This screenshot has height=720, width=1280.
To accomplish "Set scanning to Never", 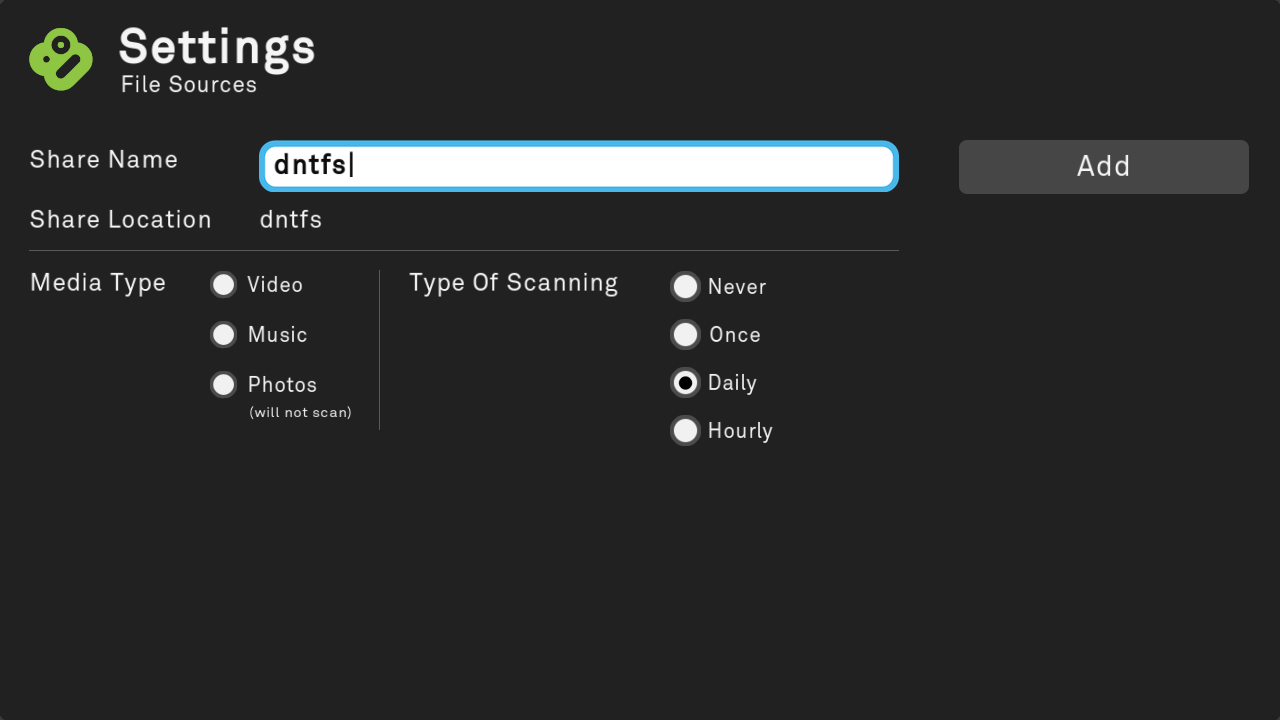I will (685, 287).
